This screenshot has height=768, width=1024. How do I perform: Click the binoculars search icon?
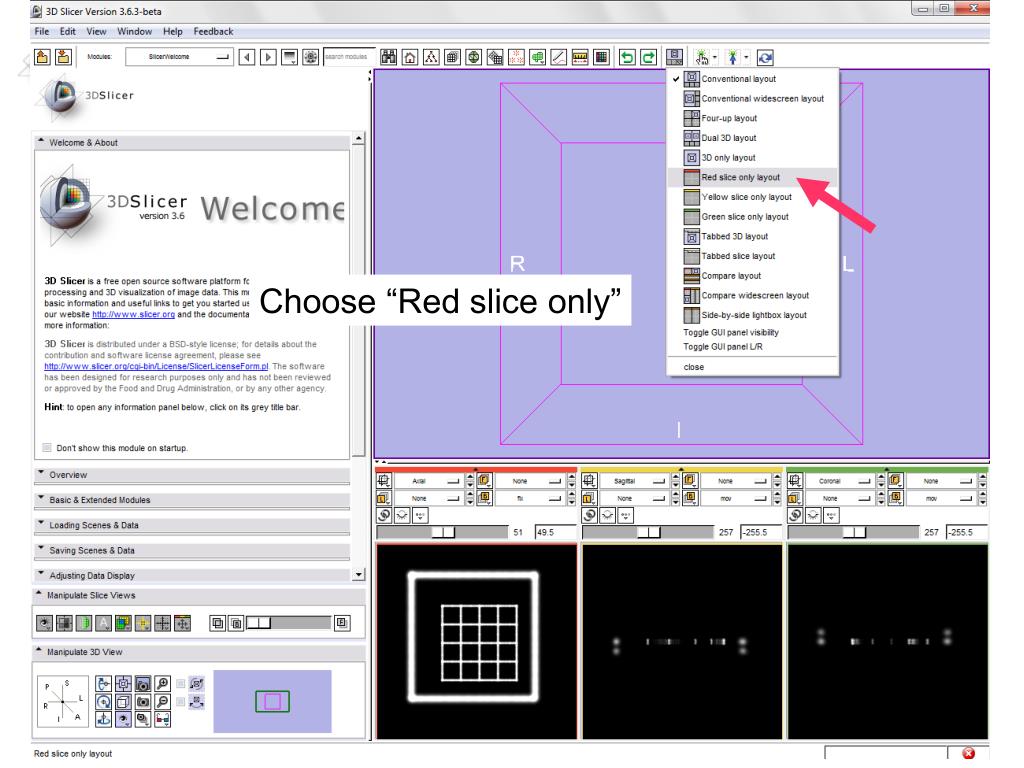tap(389, 57)
